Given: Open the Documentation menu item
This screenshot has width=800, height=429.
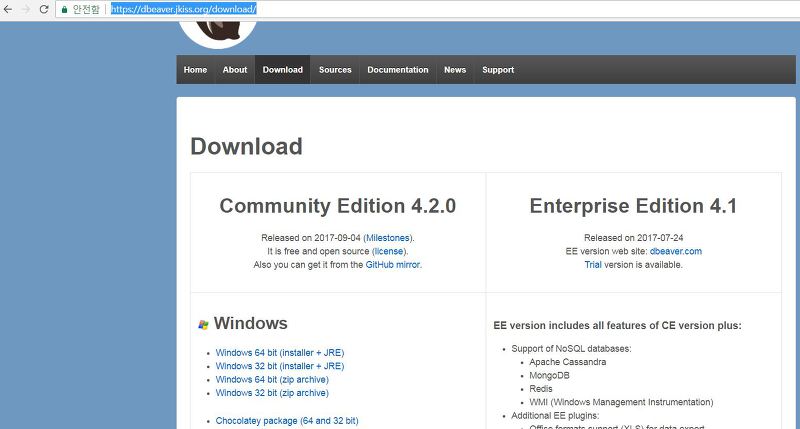Looking at the screenshot, I should click(398, 70).
